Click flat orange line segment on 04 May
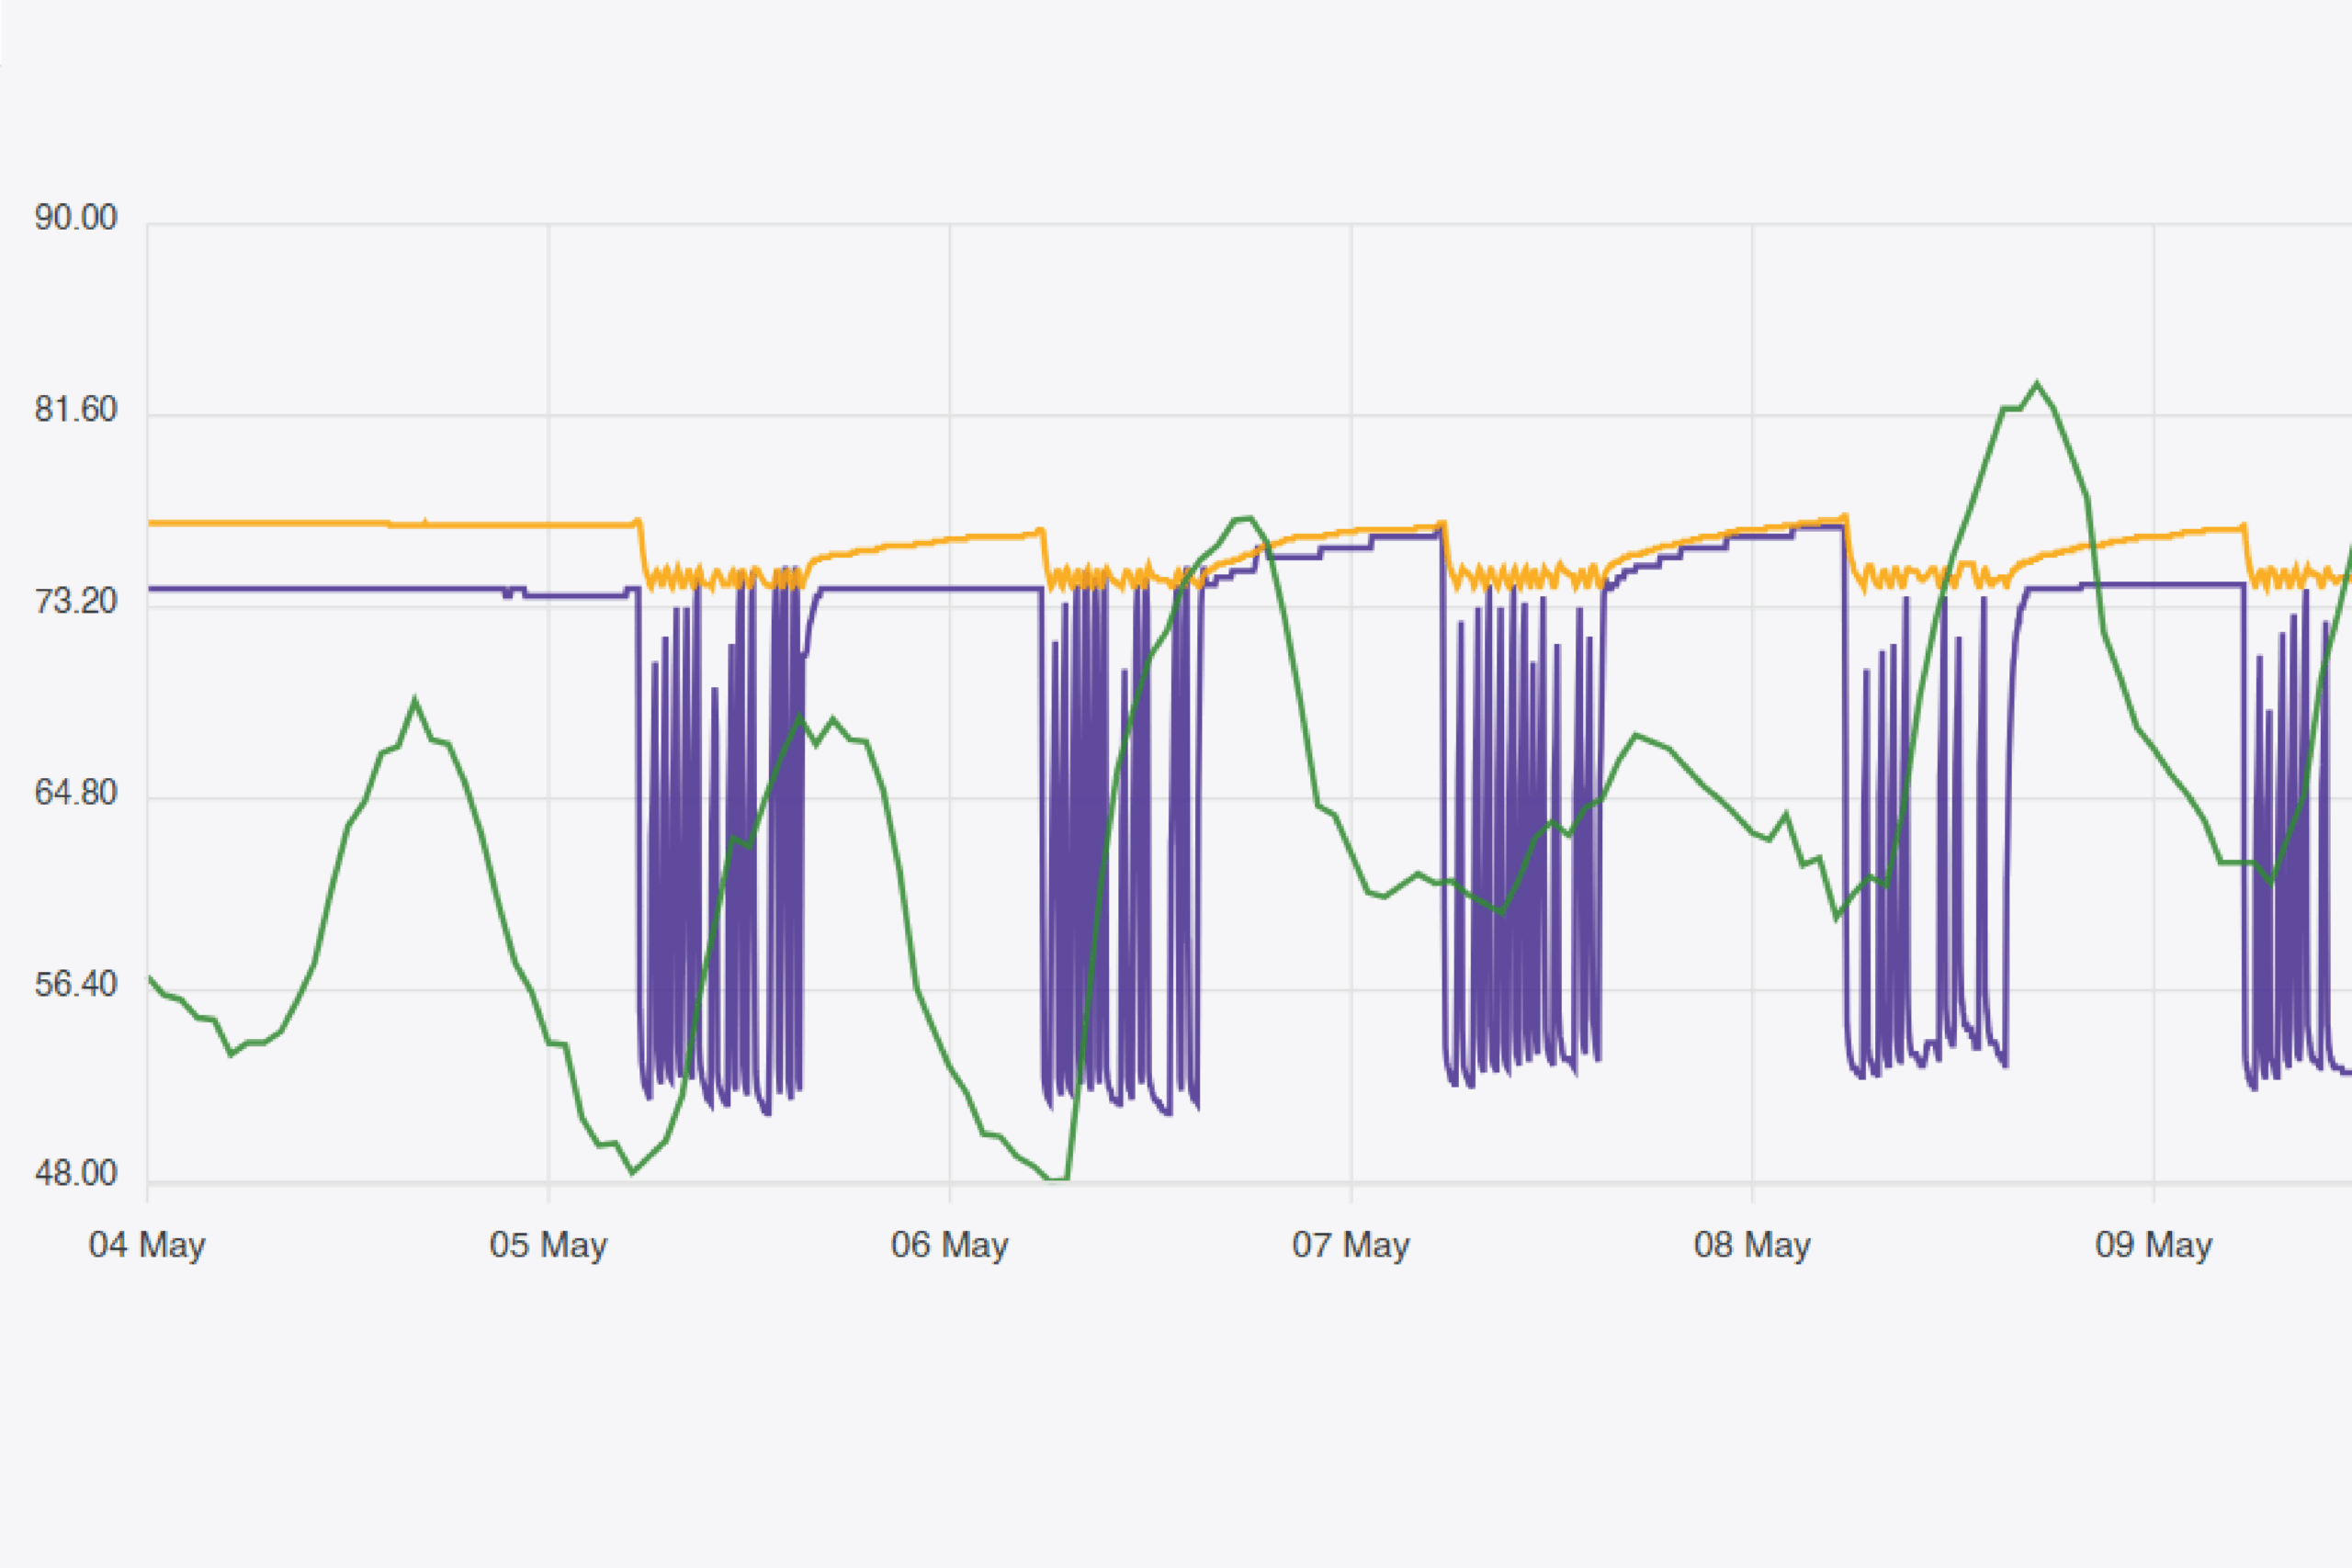The height and width of the screenshot is (1568, 2352). tap(300, 523)
